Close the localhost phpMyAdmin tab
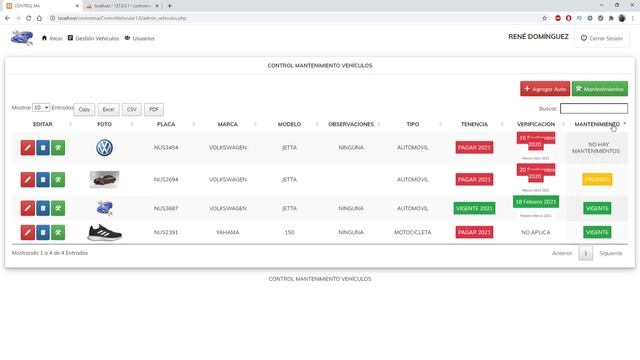 click(x=157, y=6)
